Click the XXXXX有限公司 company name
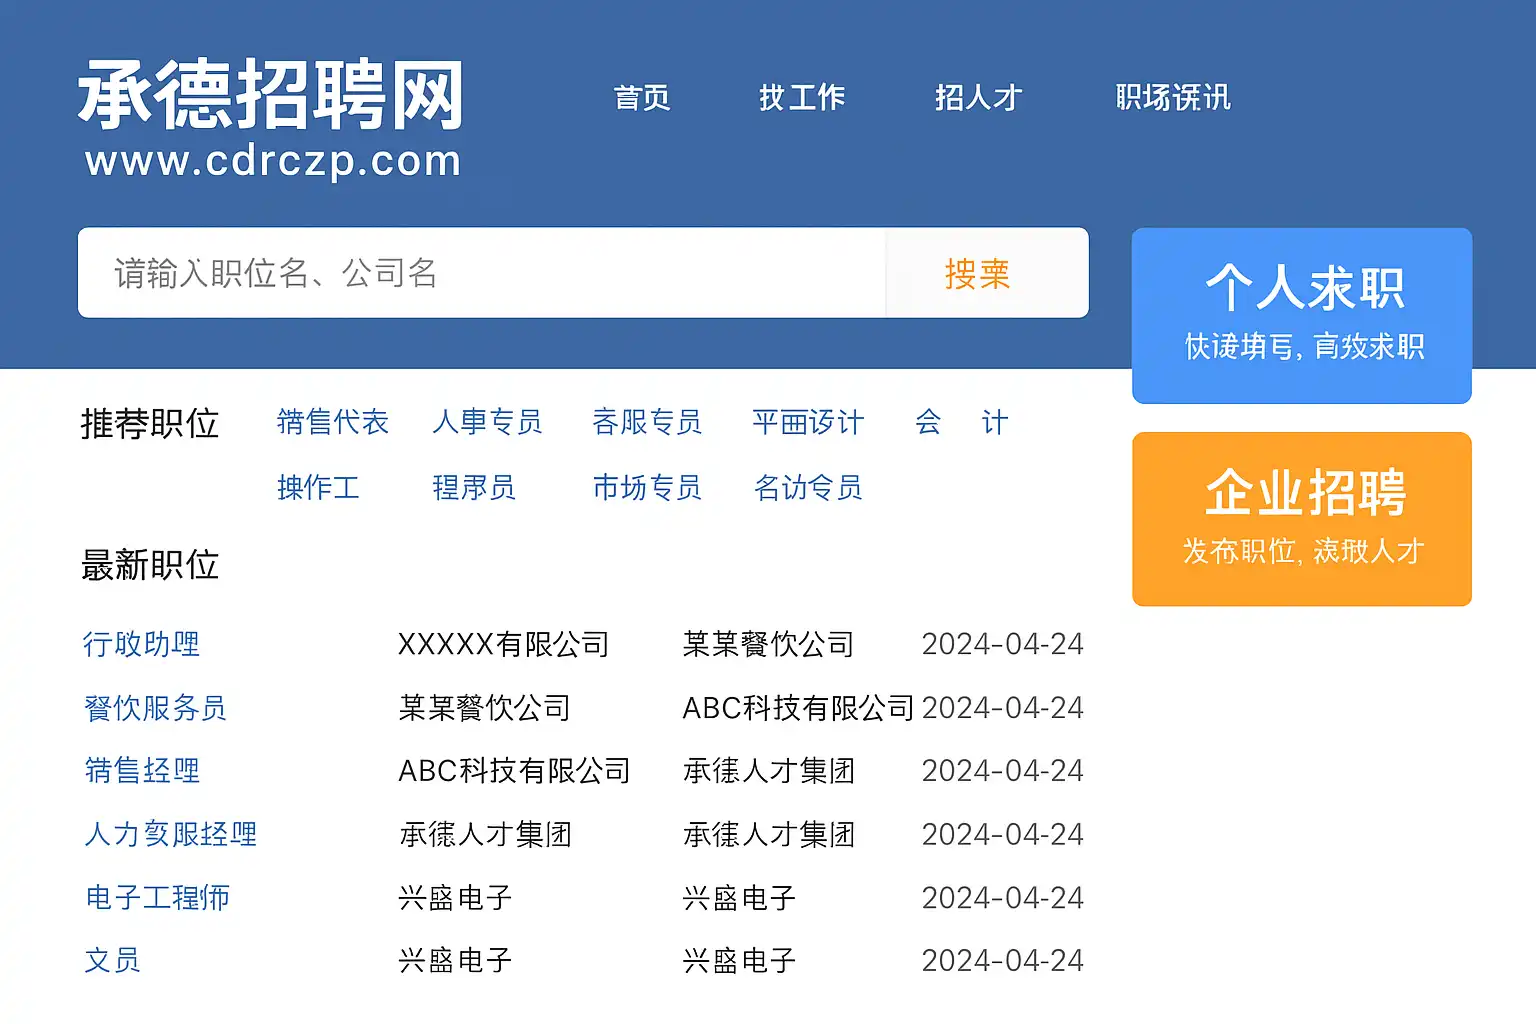1536x1024 pixels. (503, 644)
